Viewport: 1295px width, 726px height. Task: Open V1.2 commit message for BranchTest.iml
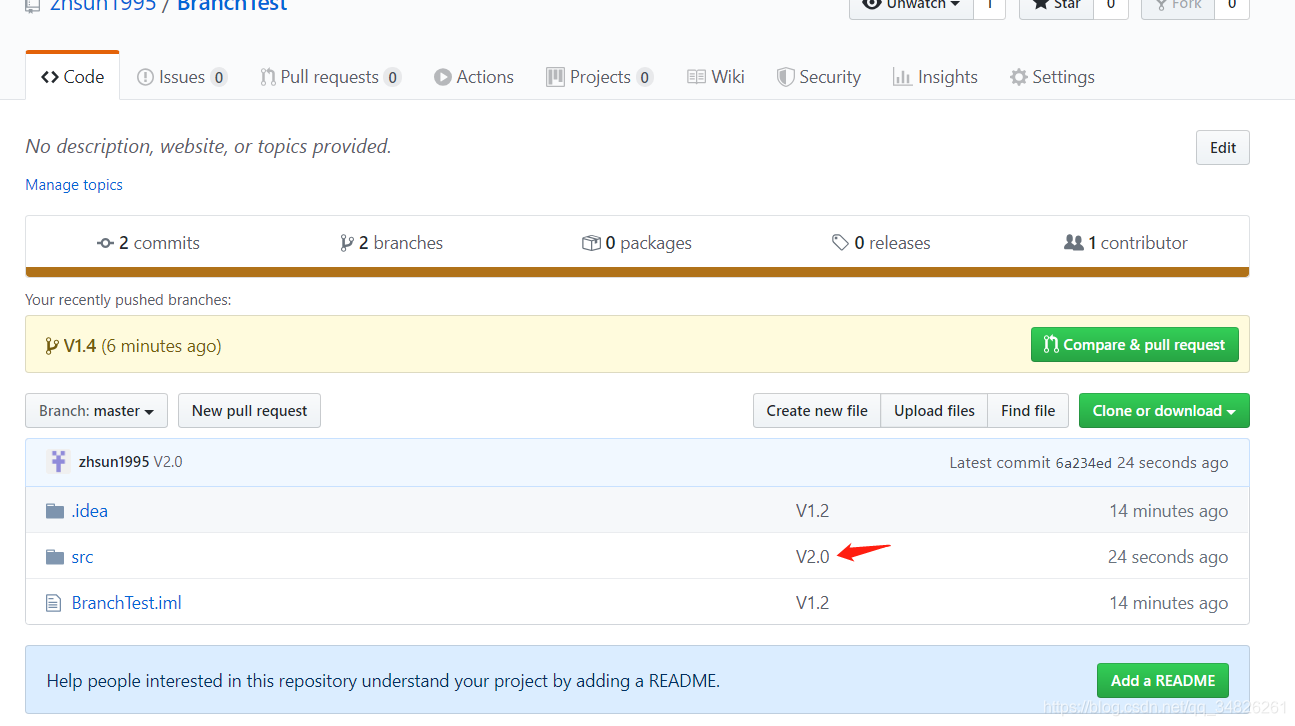point(812,603)
